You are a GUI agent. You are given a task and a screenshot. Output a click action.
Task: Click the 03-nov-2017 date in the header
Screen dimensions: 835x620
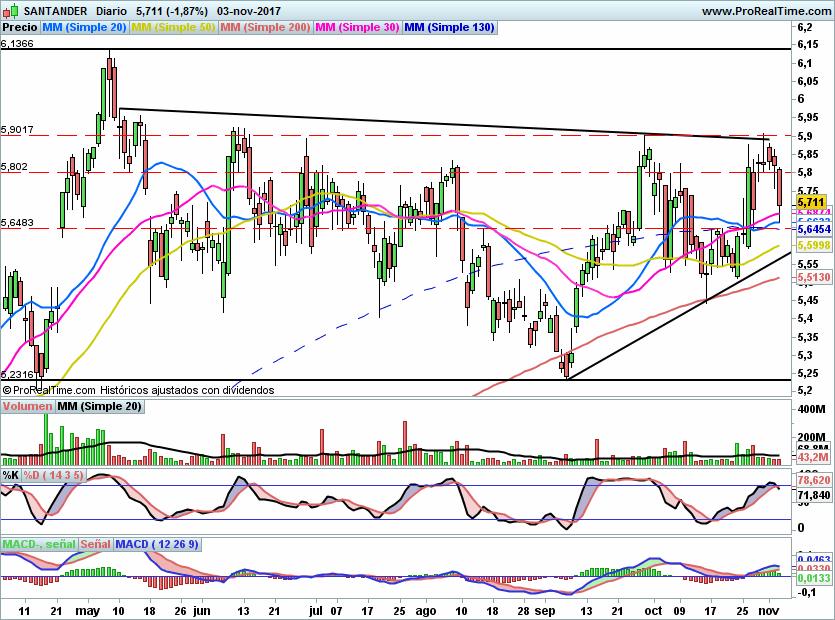point(249,11)
